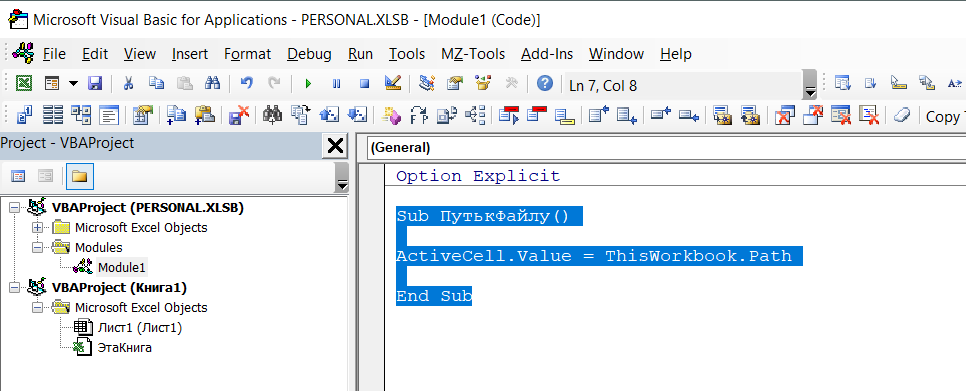Image resolution: width=966 pixels, height=391 pixels.
Task: Click the Undo arrow icon
Action: [x=246, y=83]
